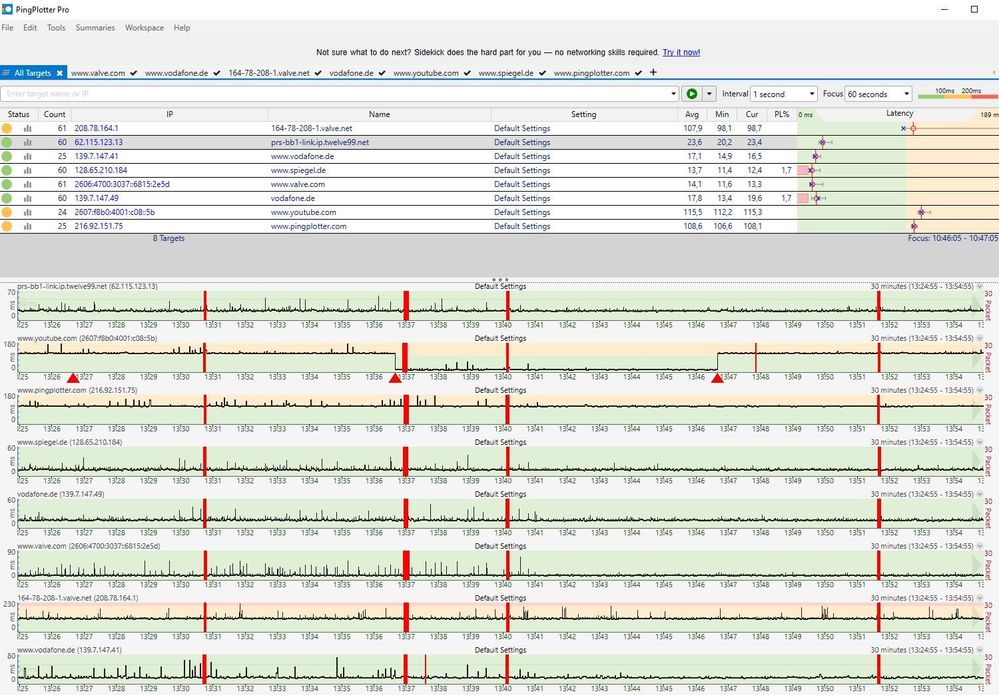Sort by the Count column header
Screen dimensions: 999x695
[54, 114]
